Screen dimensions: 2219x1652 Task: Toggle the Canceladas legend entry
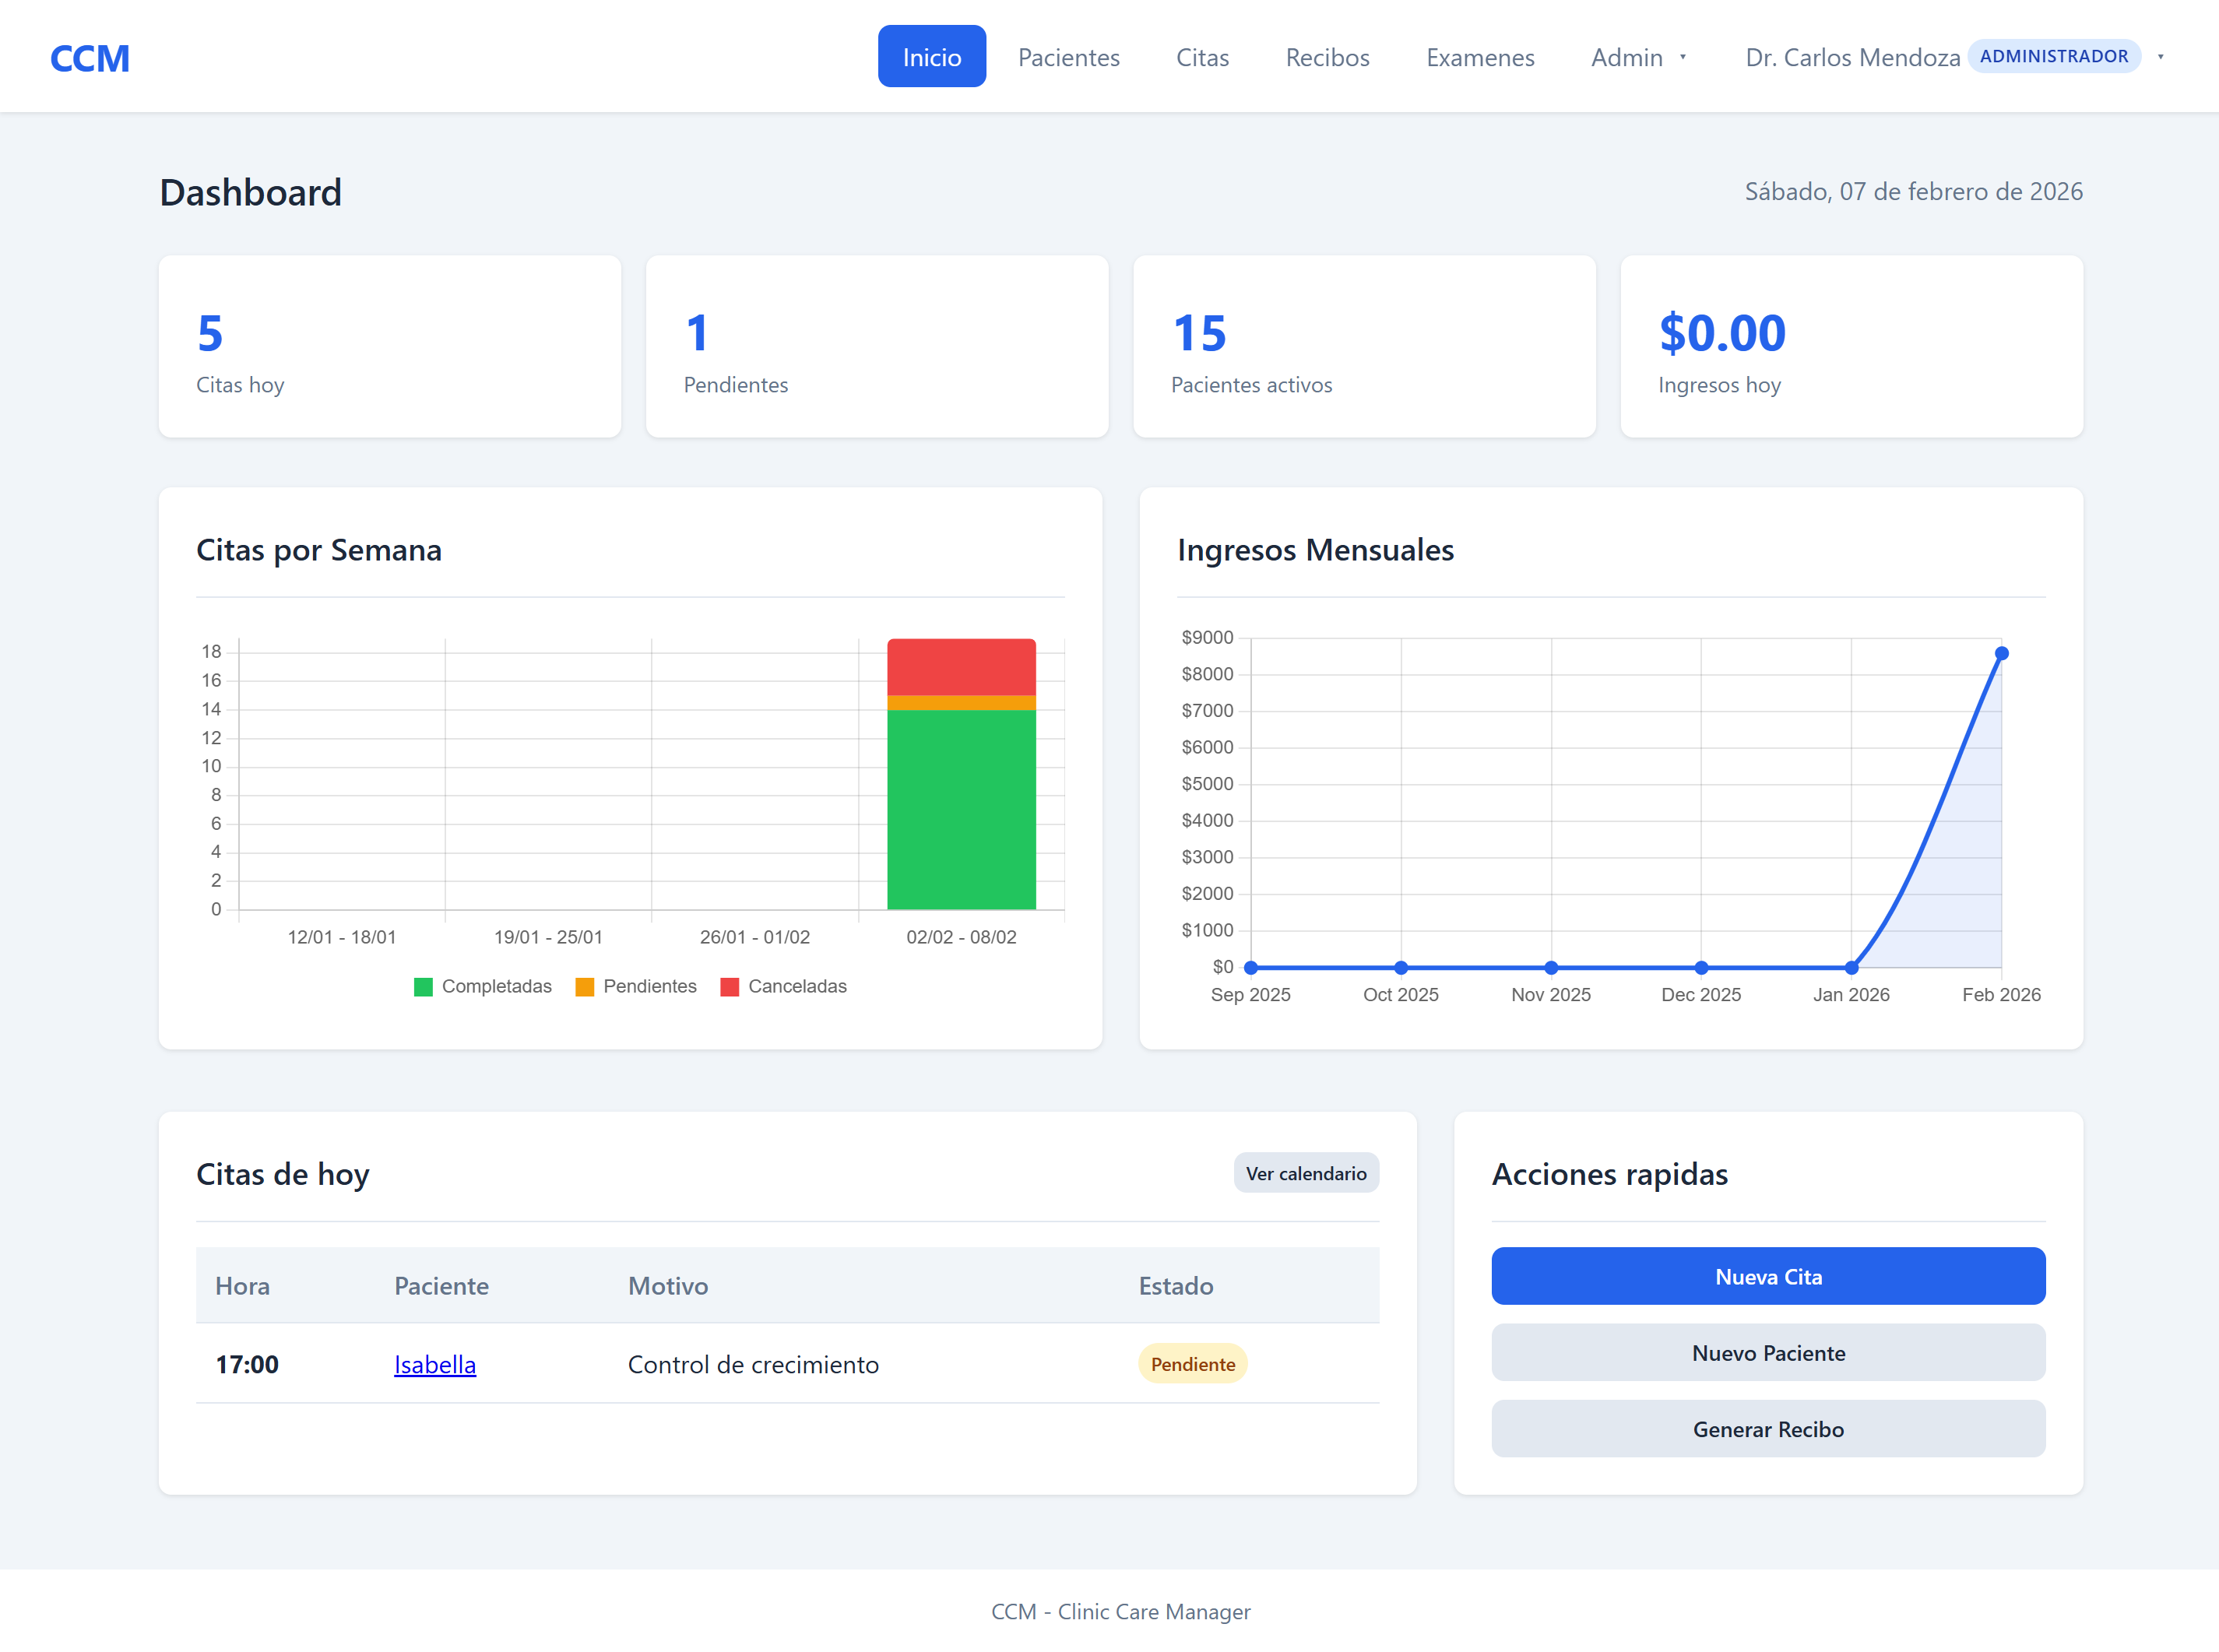(x=784, y=986)
